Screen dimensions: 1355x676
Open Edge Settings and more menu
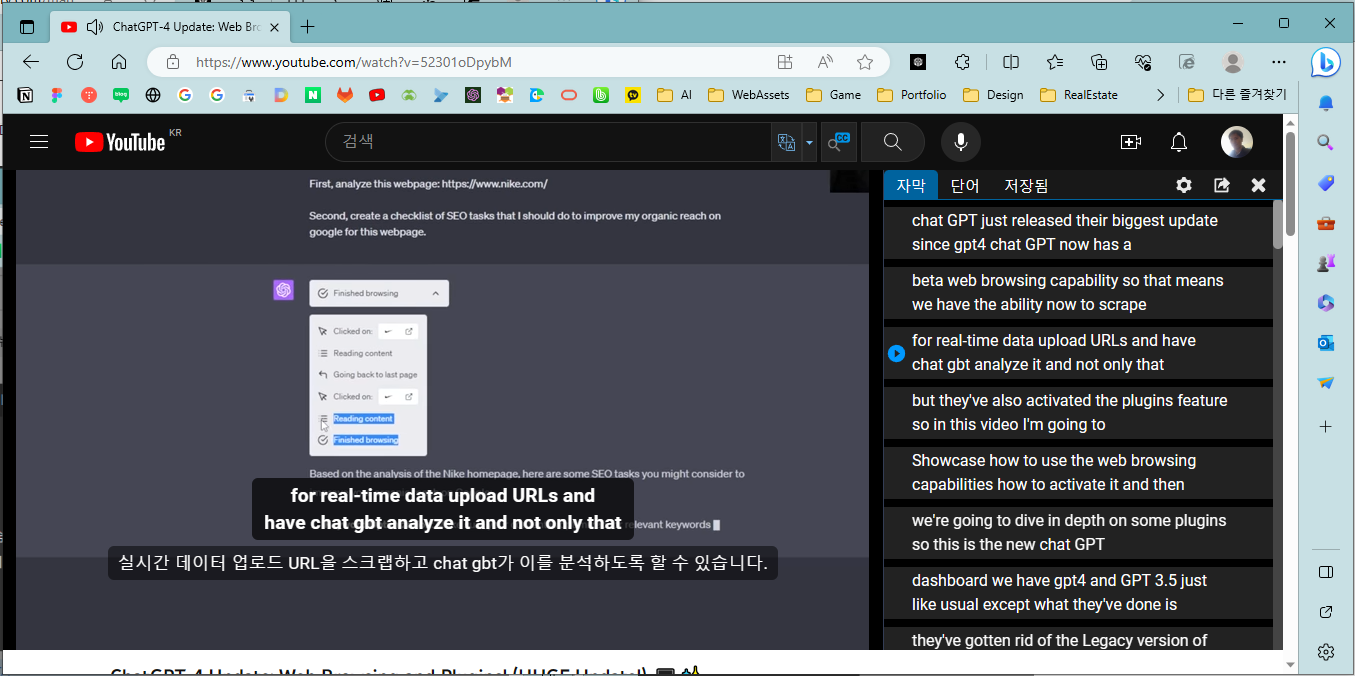pos(1279,62)
